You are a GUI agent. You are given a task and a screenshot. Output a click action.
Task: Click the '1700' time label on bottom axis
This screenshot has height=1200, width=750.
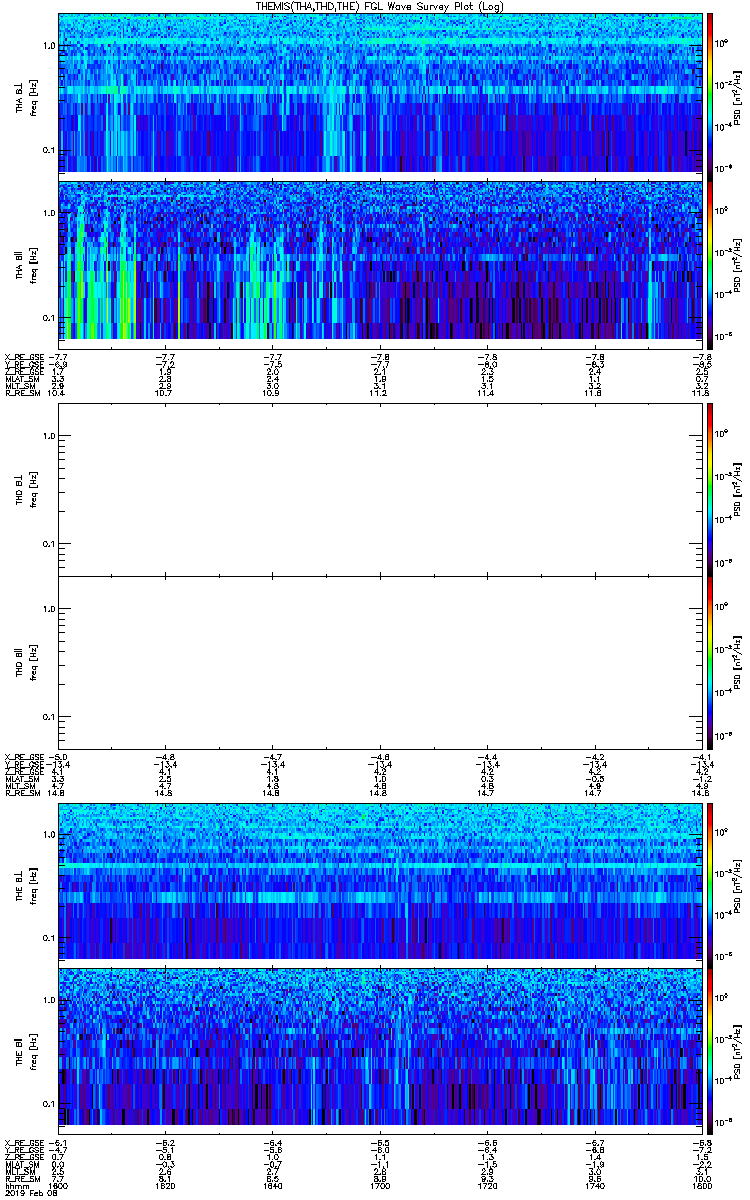coord(380,1186)
